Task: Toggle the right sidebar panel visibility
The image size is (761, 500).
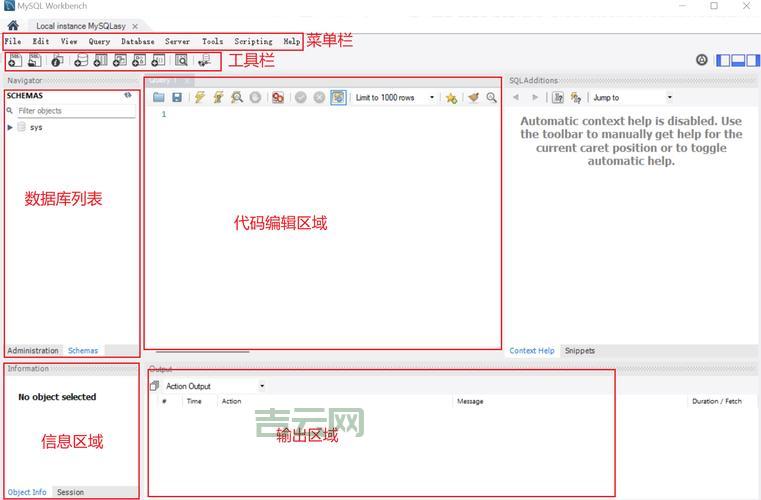Action: pyautogui.click(x=752, y=60)
